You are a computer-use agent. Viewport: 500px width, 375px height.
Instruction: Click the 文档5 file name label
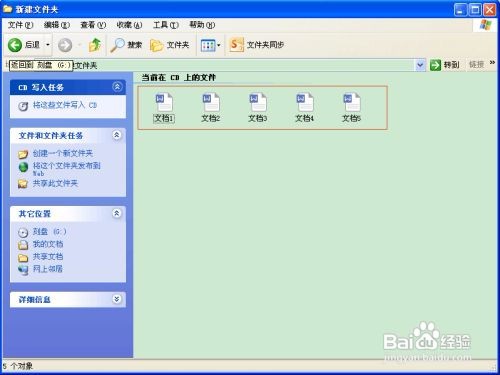pyautogui.click(x=352, y=118)
